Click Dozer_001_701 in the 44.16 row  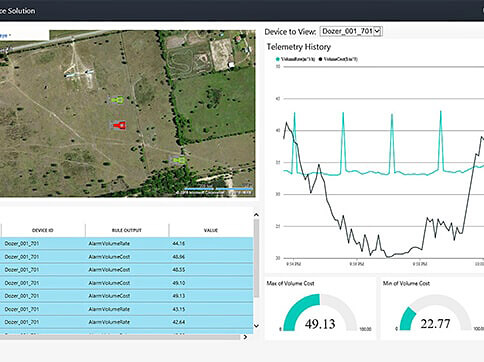pyautogui.click(x=22, y=244)
